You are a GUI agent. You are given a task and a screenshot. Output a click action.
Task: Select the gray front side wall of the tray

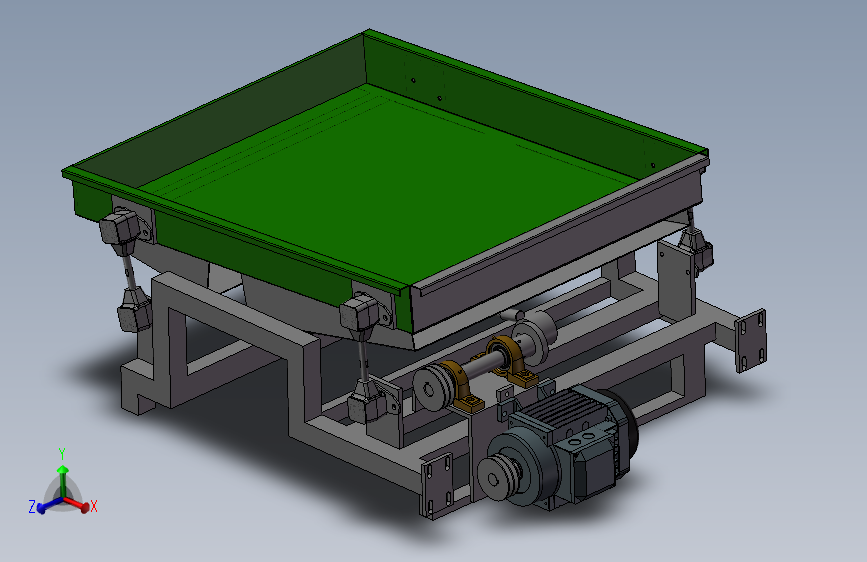tap(558, 246)
